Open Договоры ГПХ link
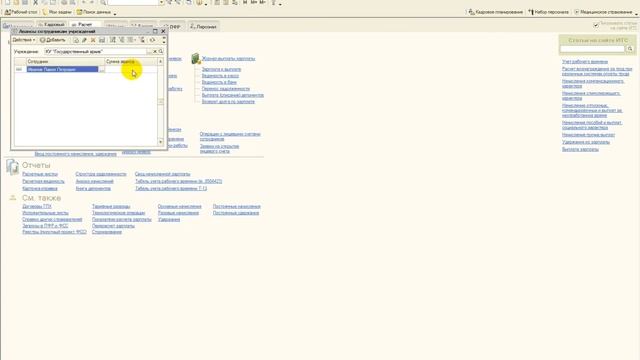 click(37, 207)
